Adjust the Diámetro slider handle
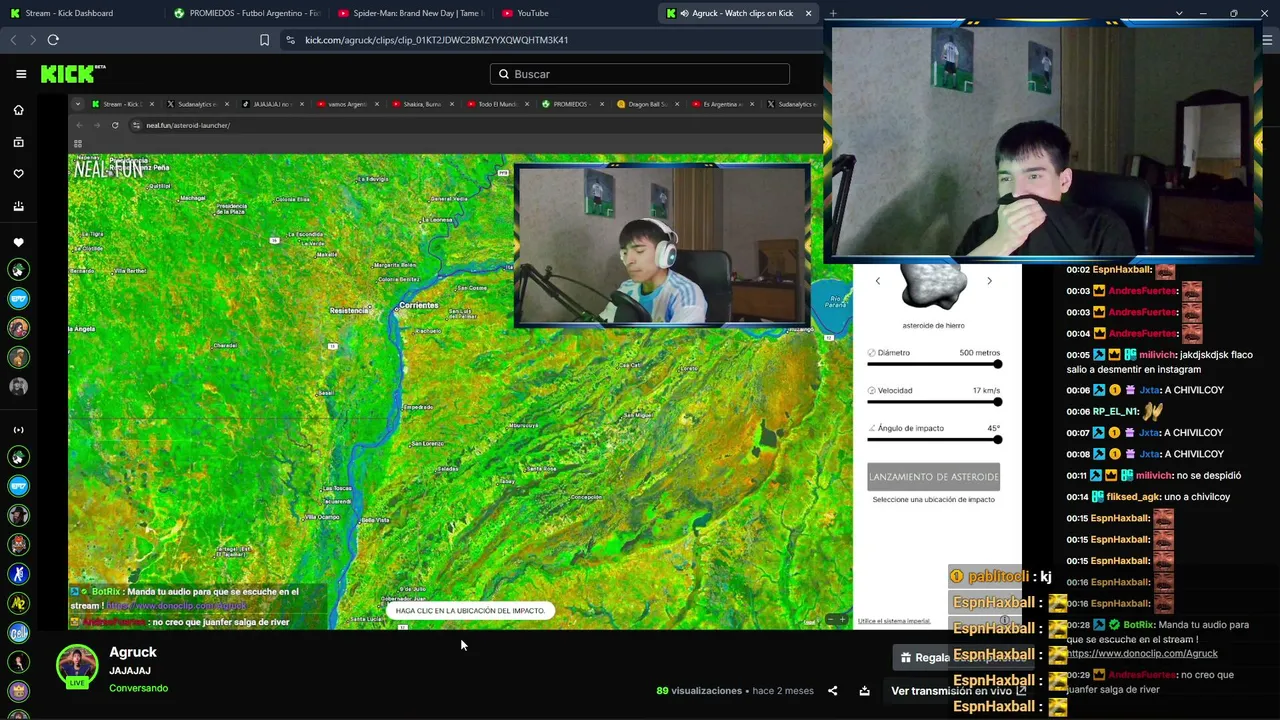 point(997,364)
